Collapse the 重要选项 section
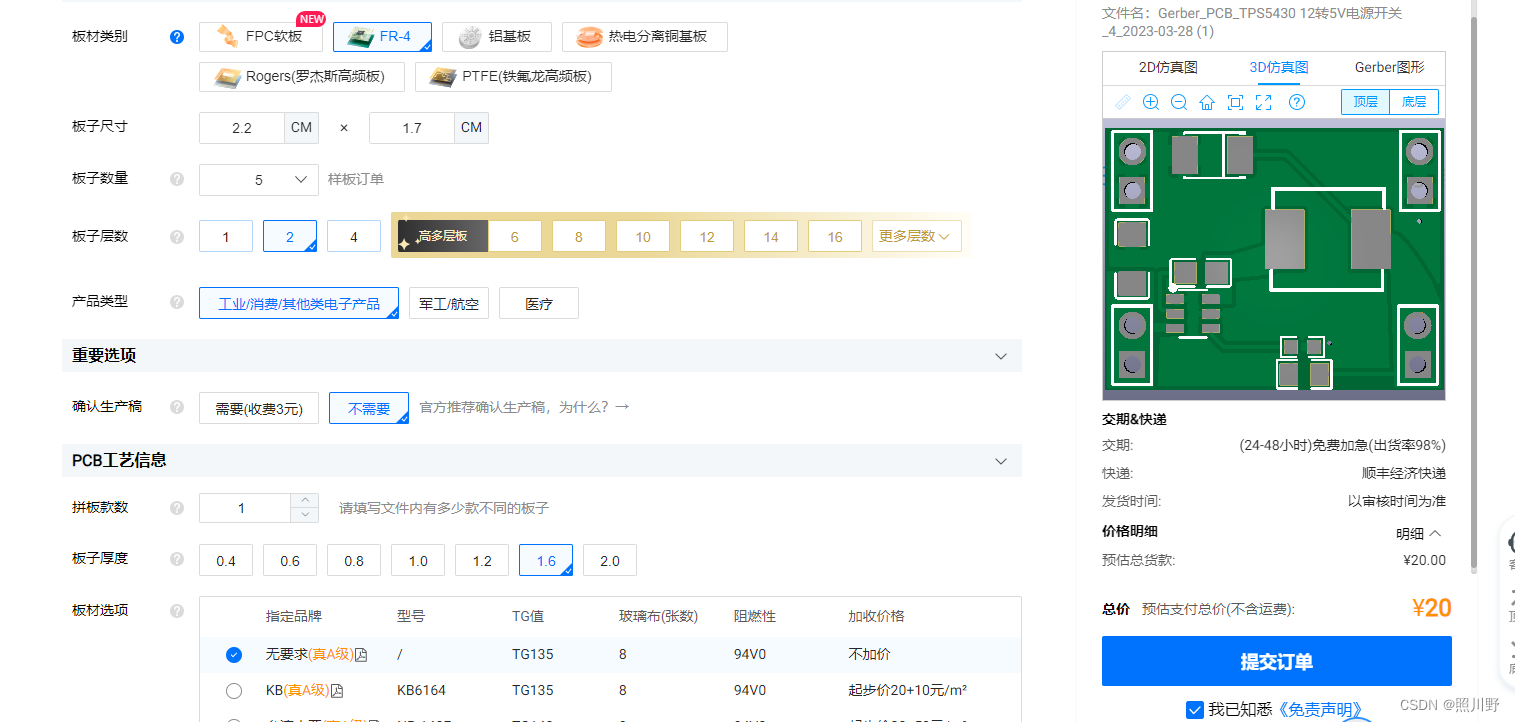This screenshot has width=1515, height=722. pyautogui.click(x=1001, y=357)
